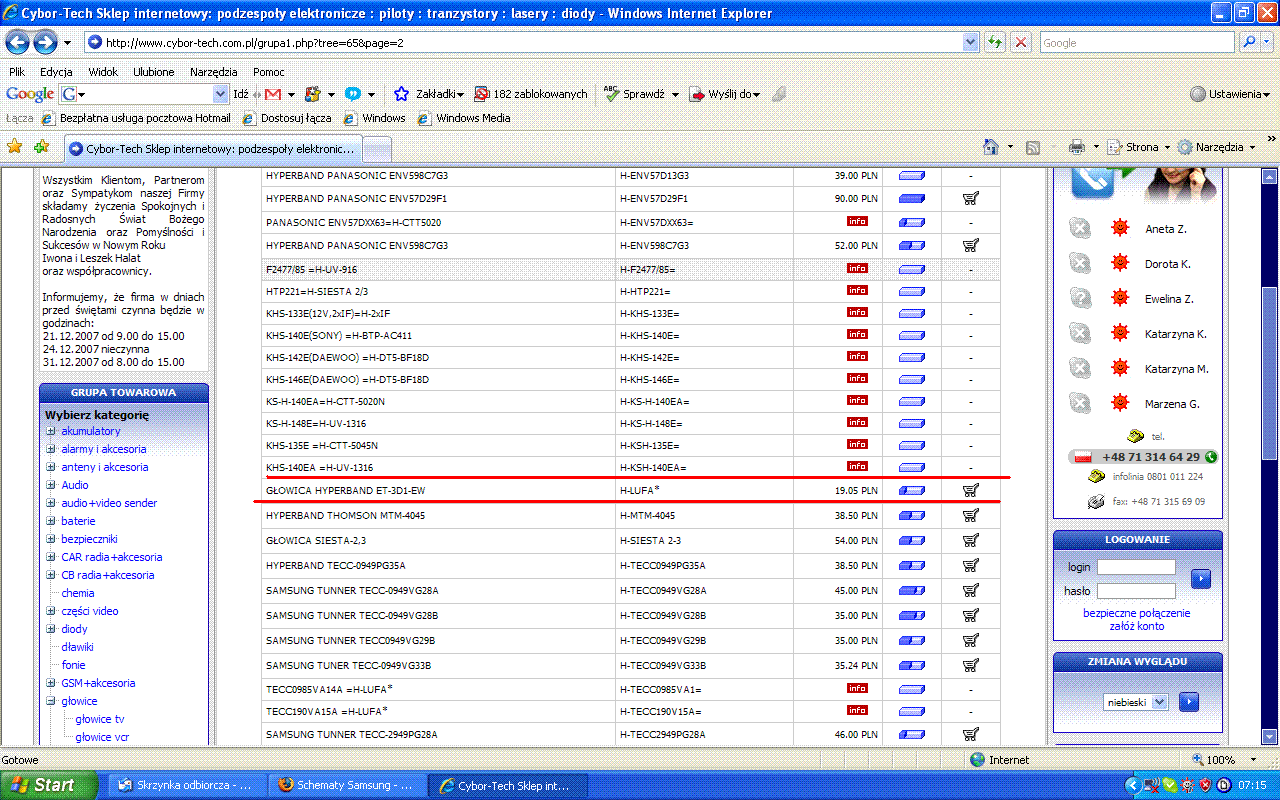Click the załóż konto link
This screenshot has width=1280, height=800.
pos(1137,626)
